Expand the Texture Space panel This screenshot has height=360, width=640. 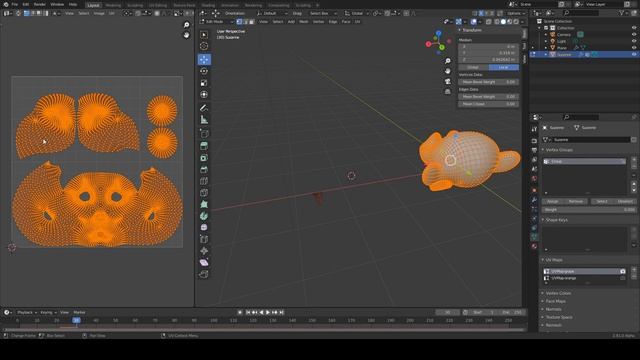(x=558, y=317)
